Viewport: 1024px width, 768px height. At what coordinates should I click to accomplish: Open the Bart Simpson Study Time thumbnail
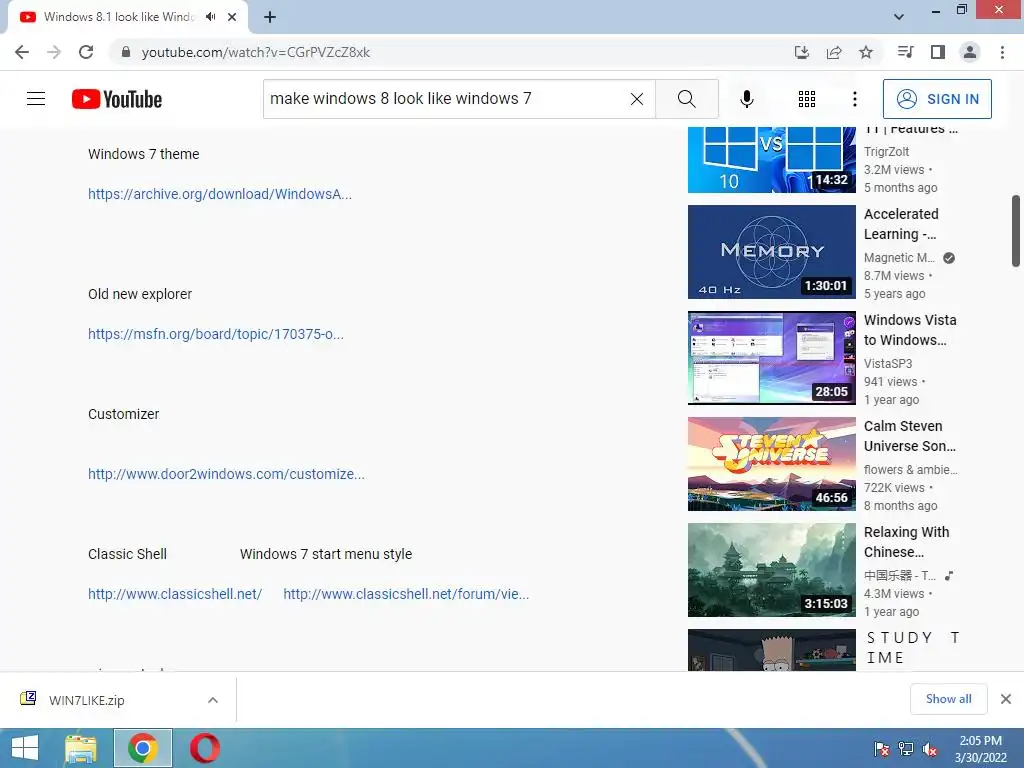coord(771,650)
